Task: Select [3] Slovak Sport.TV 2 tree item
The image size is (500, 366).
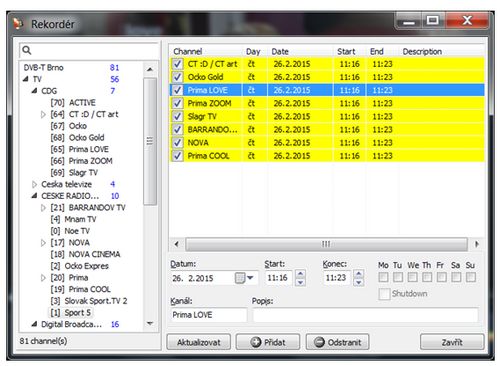Action: 89,301
